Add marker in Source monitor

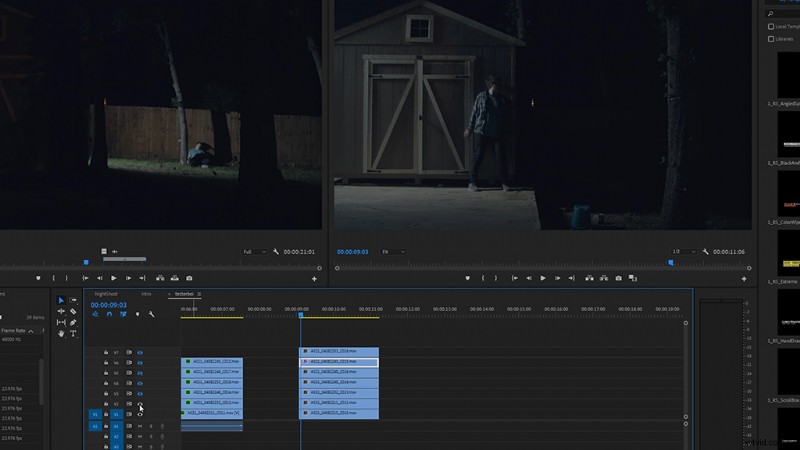tap(38, 279)
